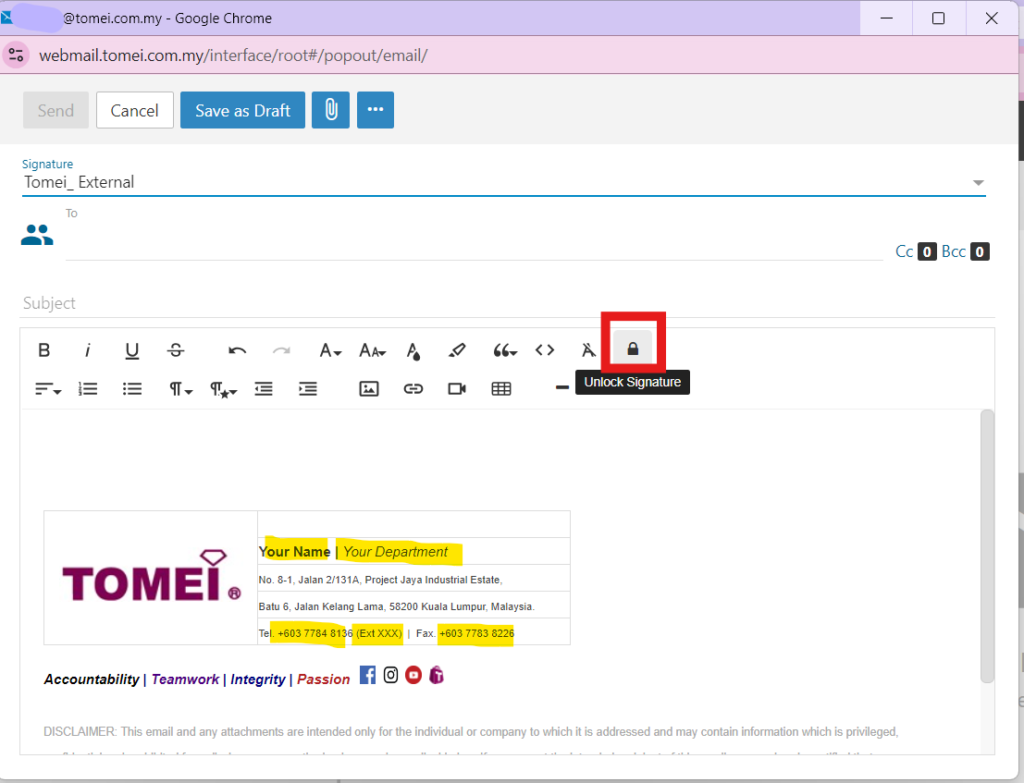This screenshot has height=783, width=1024.
Task: Insert a hyperlink via link icon
Action: [413, 389]
